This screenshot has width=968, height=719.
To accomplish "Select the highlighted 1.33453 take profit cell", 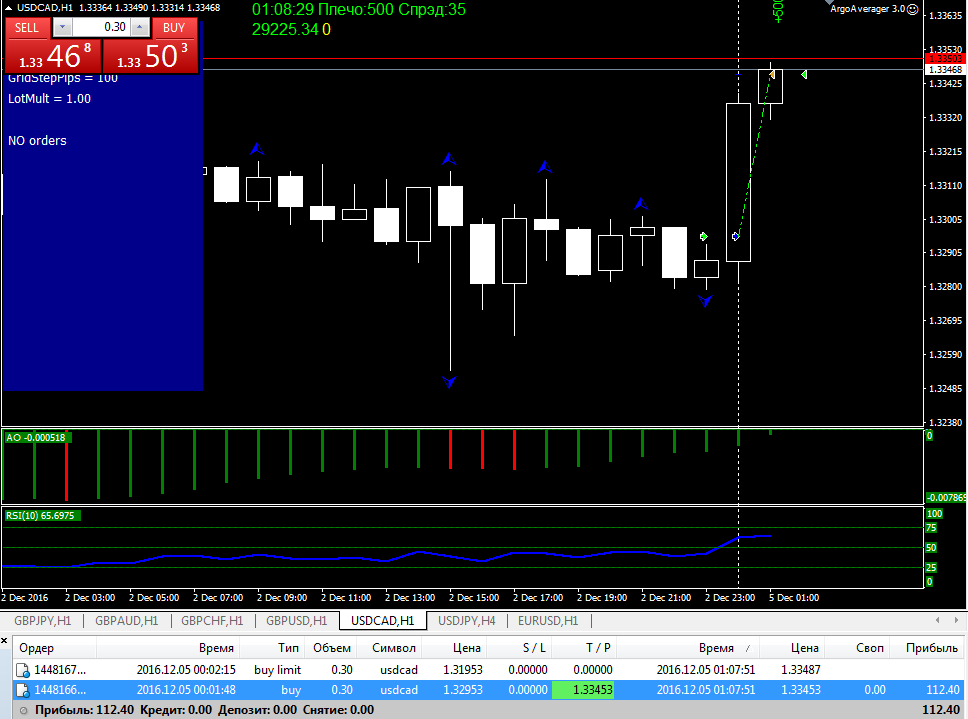I will pos(583,690).
